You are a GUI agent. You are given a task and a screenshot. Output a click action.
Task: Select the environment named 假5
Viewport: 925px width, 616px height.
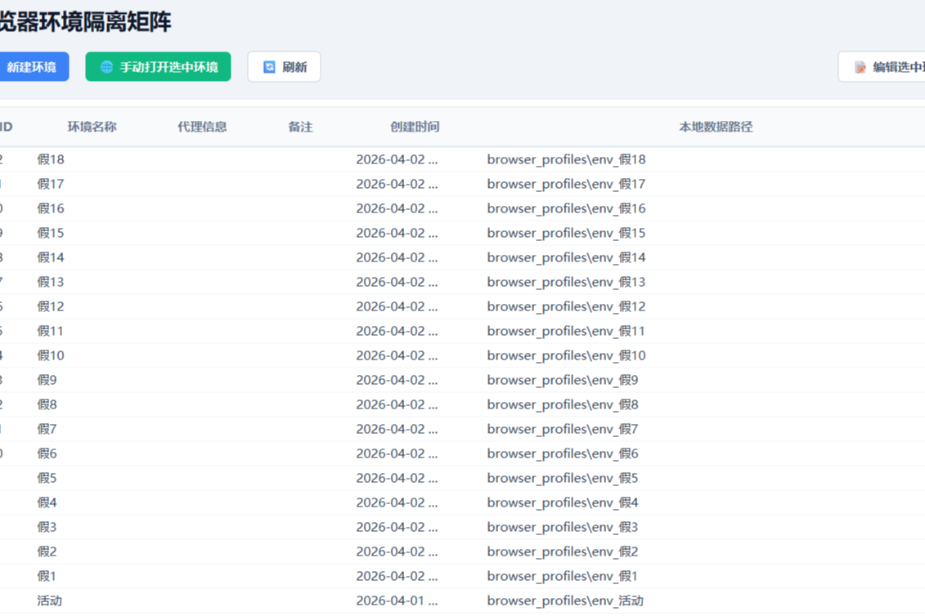47,478
